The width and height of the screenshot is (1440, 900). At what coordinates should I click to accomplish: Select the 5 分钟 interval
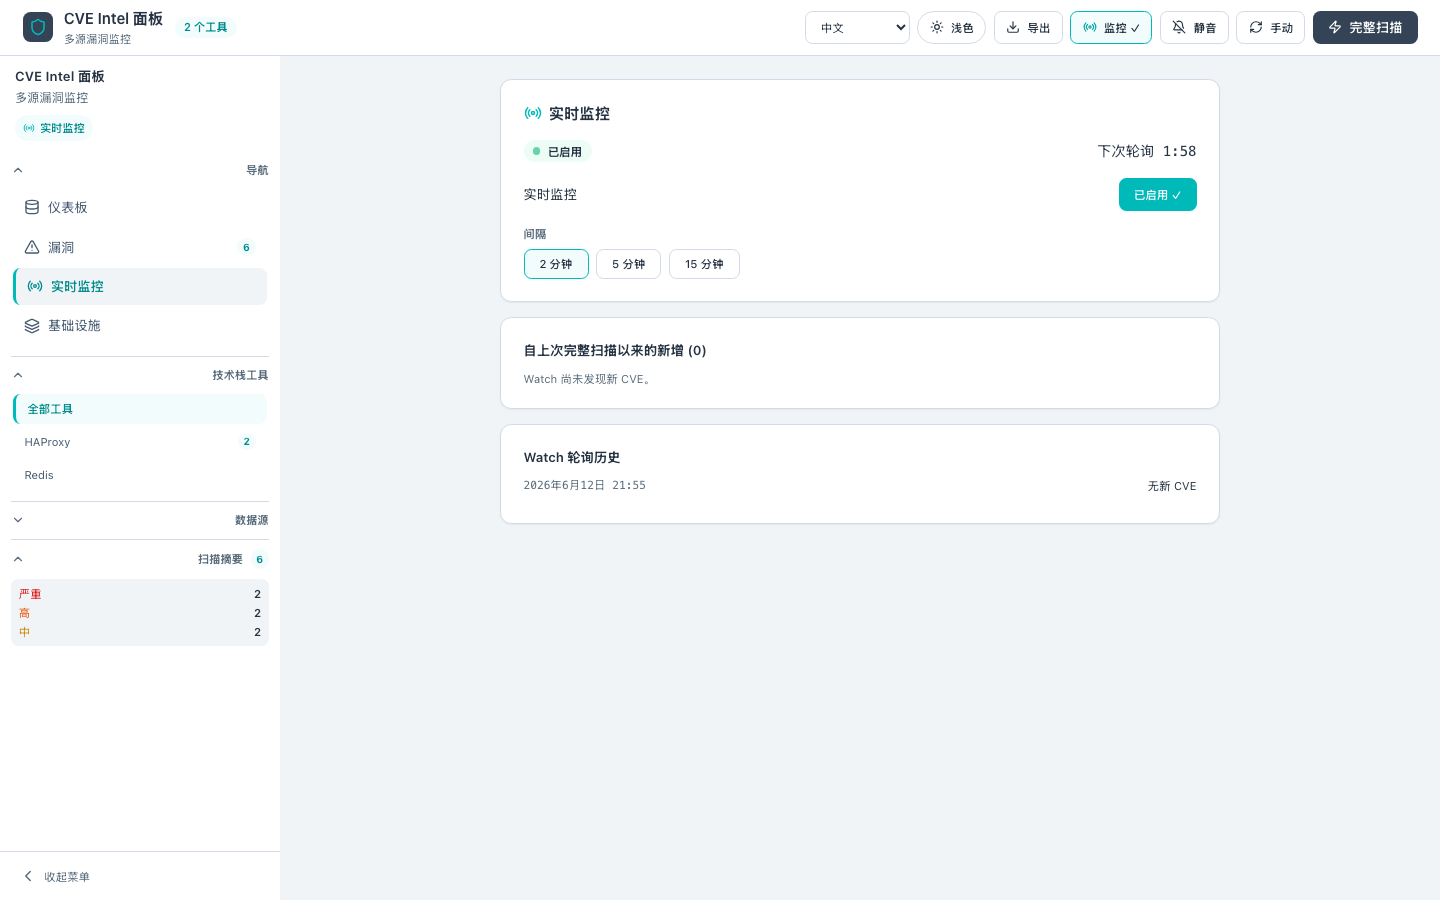point(628,264)
